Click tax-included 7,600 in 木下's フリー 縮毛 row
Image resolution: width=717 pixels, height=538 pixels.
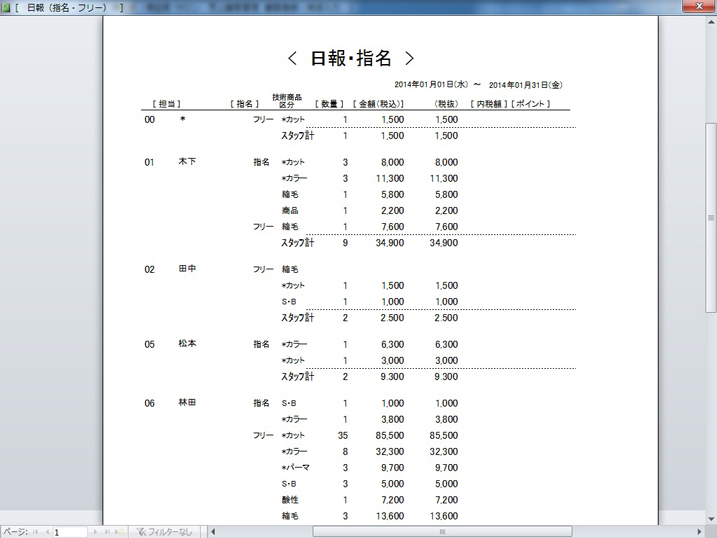point(392,227)
